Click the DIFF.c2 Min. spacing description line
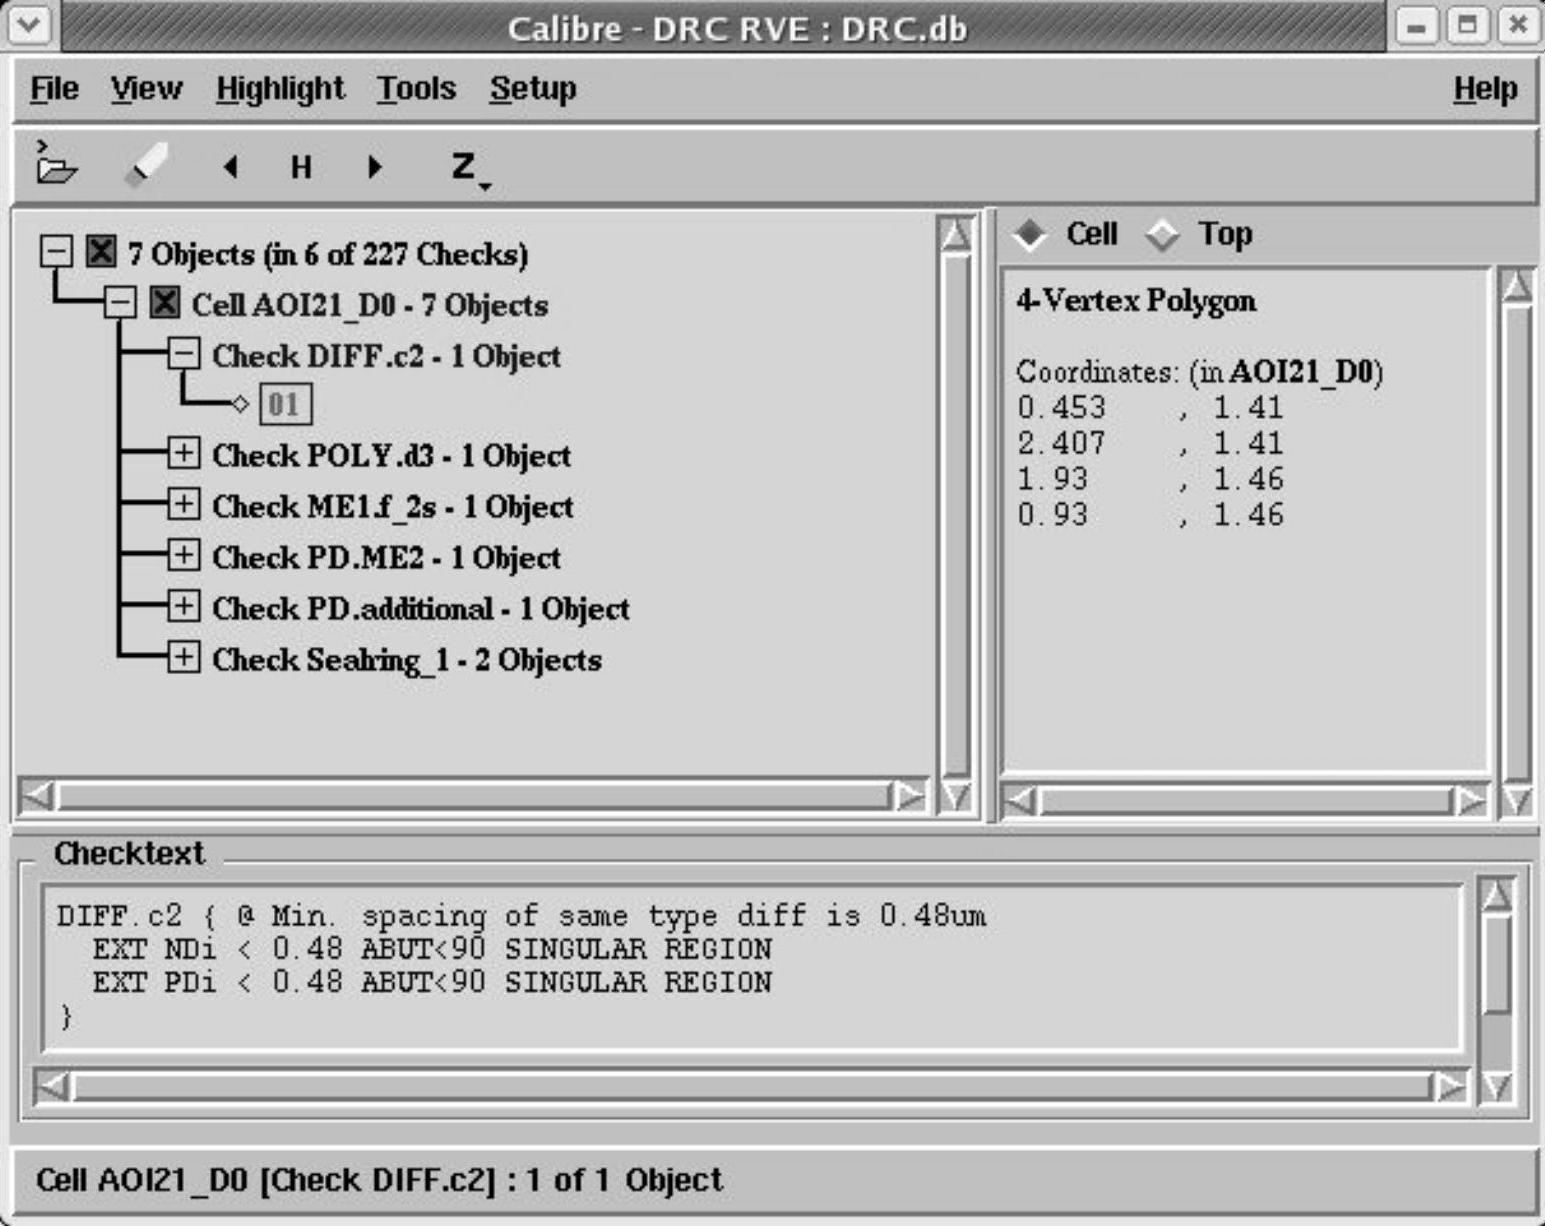 521,916
